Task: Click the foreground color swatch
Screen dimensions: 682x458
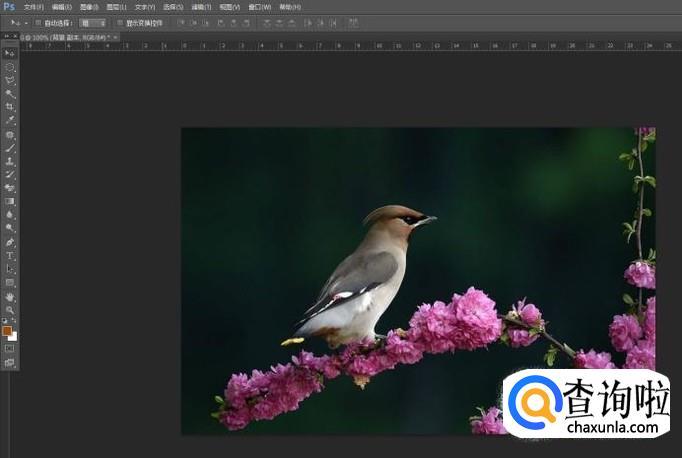Action: tap(7, 330)
